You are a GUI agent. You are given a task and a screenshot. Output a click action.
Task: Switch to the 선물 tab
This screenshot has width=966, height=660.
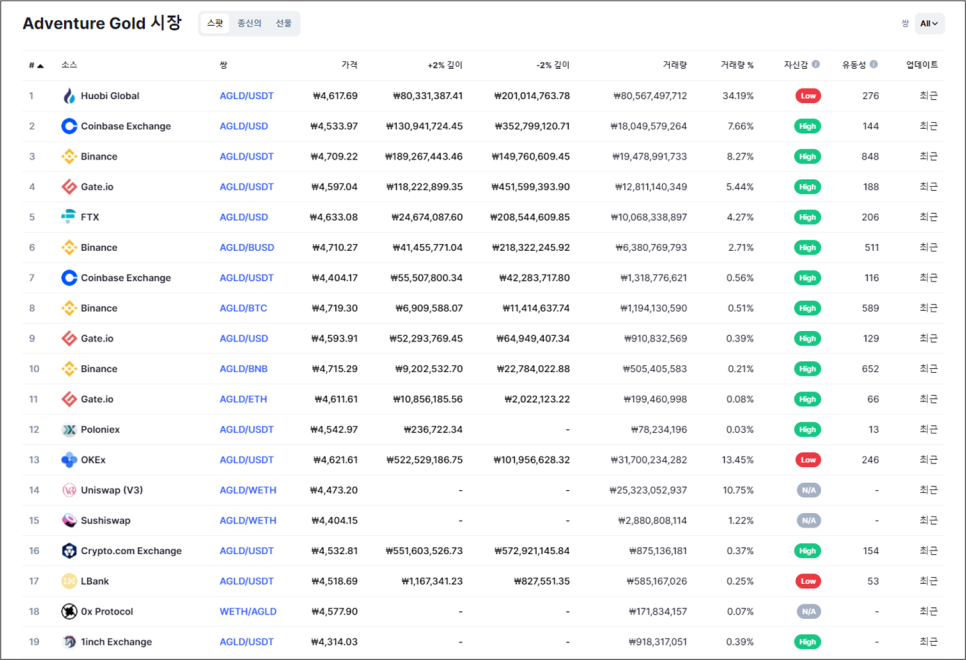coord(283,23)
